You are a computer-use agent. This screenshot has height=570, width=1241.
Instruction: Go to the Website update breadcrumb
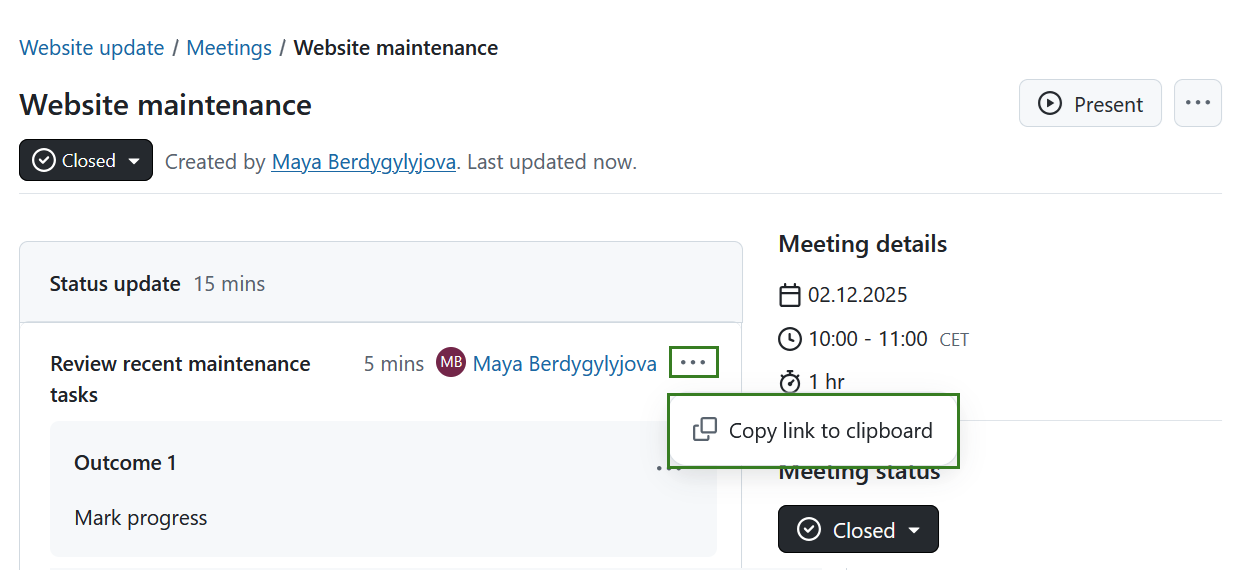point(92,48)
